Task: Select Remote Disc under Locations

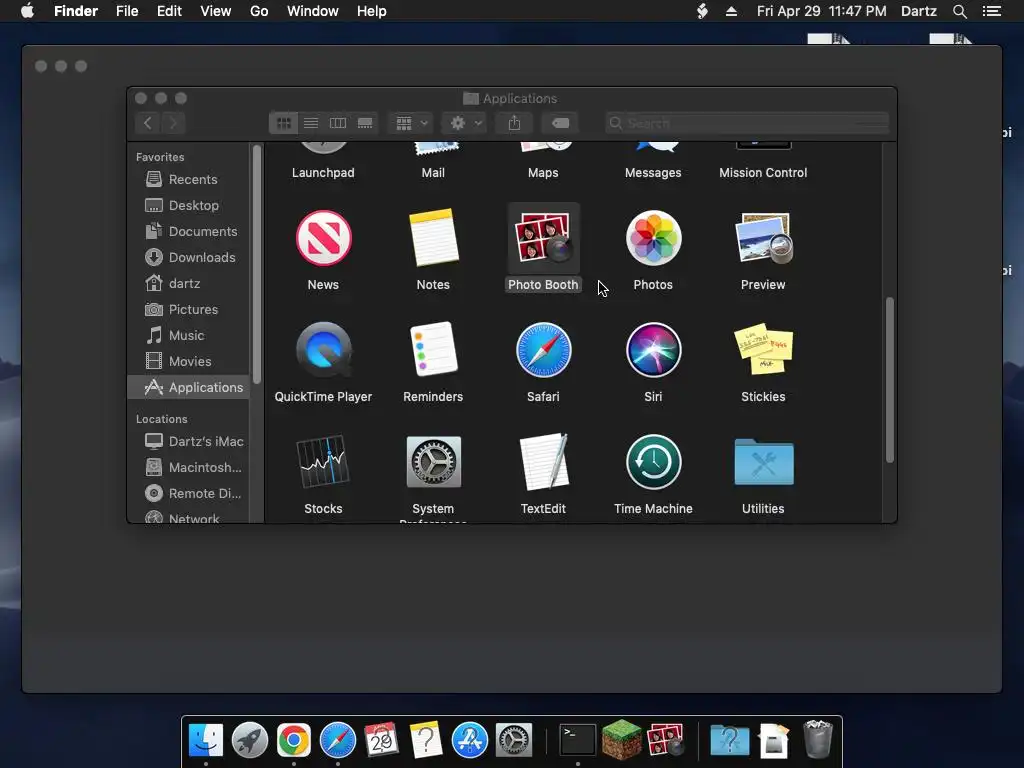Action: tap(188, 494)
